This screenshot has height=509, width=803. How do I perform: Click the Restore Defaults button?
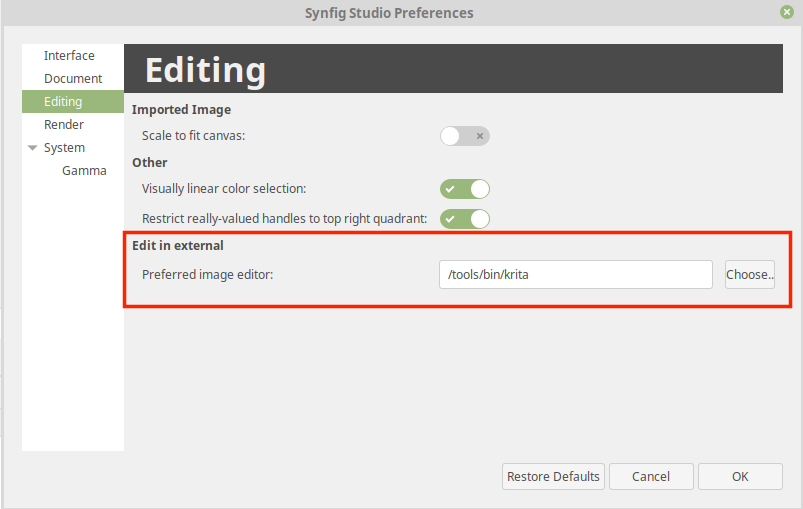click(x=553, y=477)
